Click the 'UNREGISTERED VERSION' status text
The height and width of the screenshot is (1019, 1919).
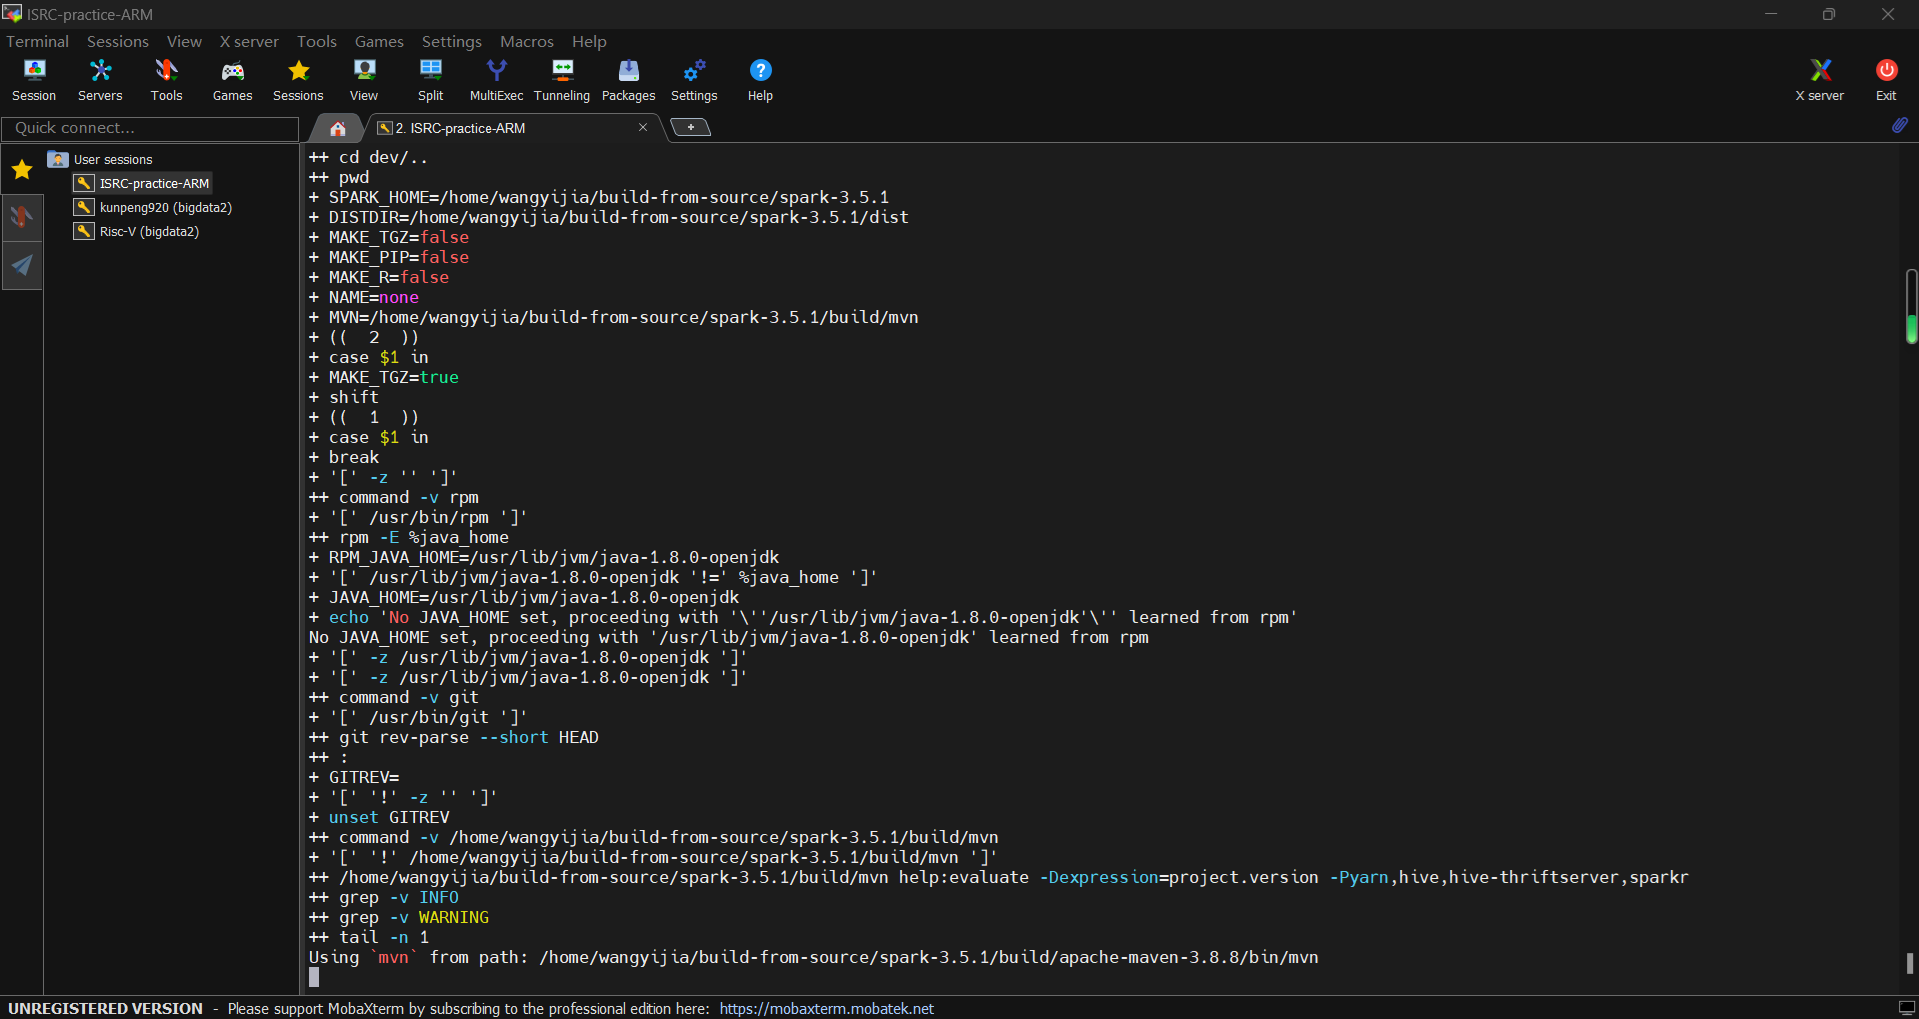(105, 1008)
